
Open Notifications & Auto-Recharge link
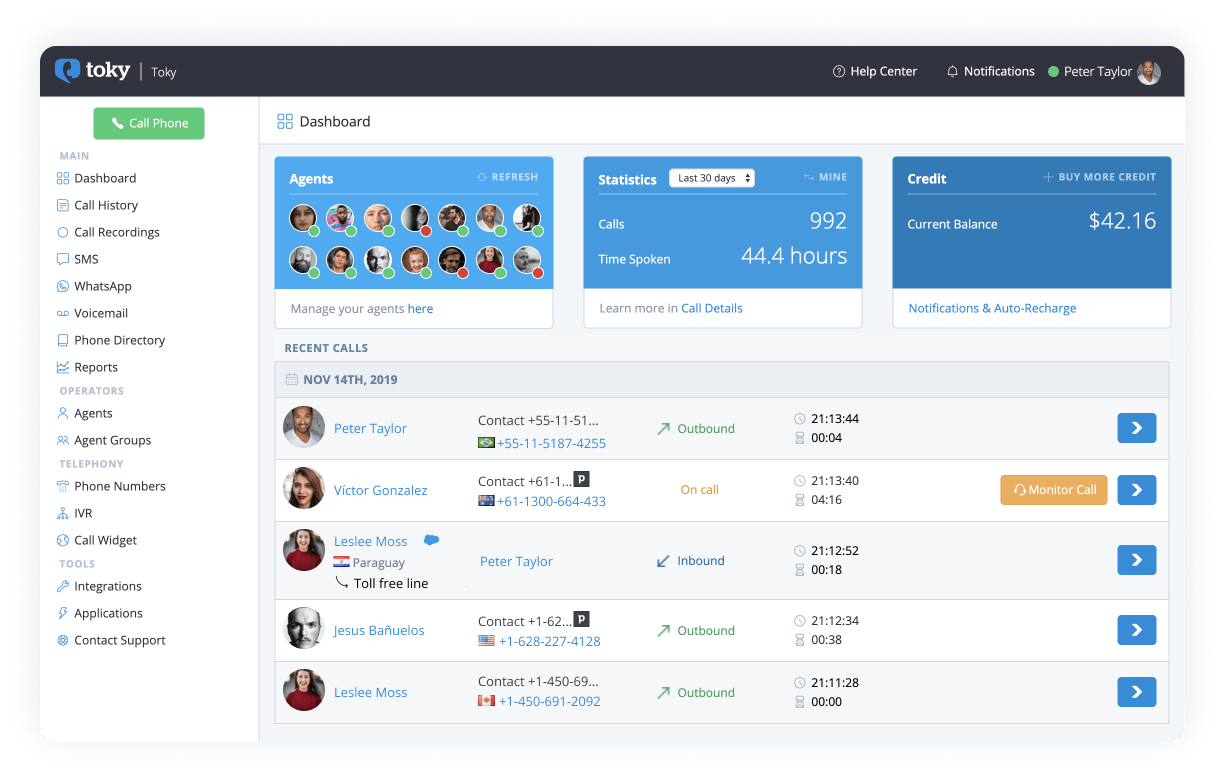[992, 308]
